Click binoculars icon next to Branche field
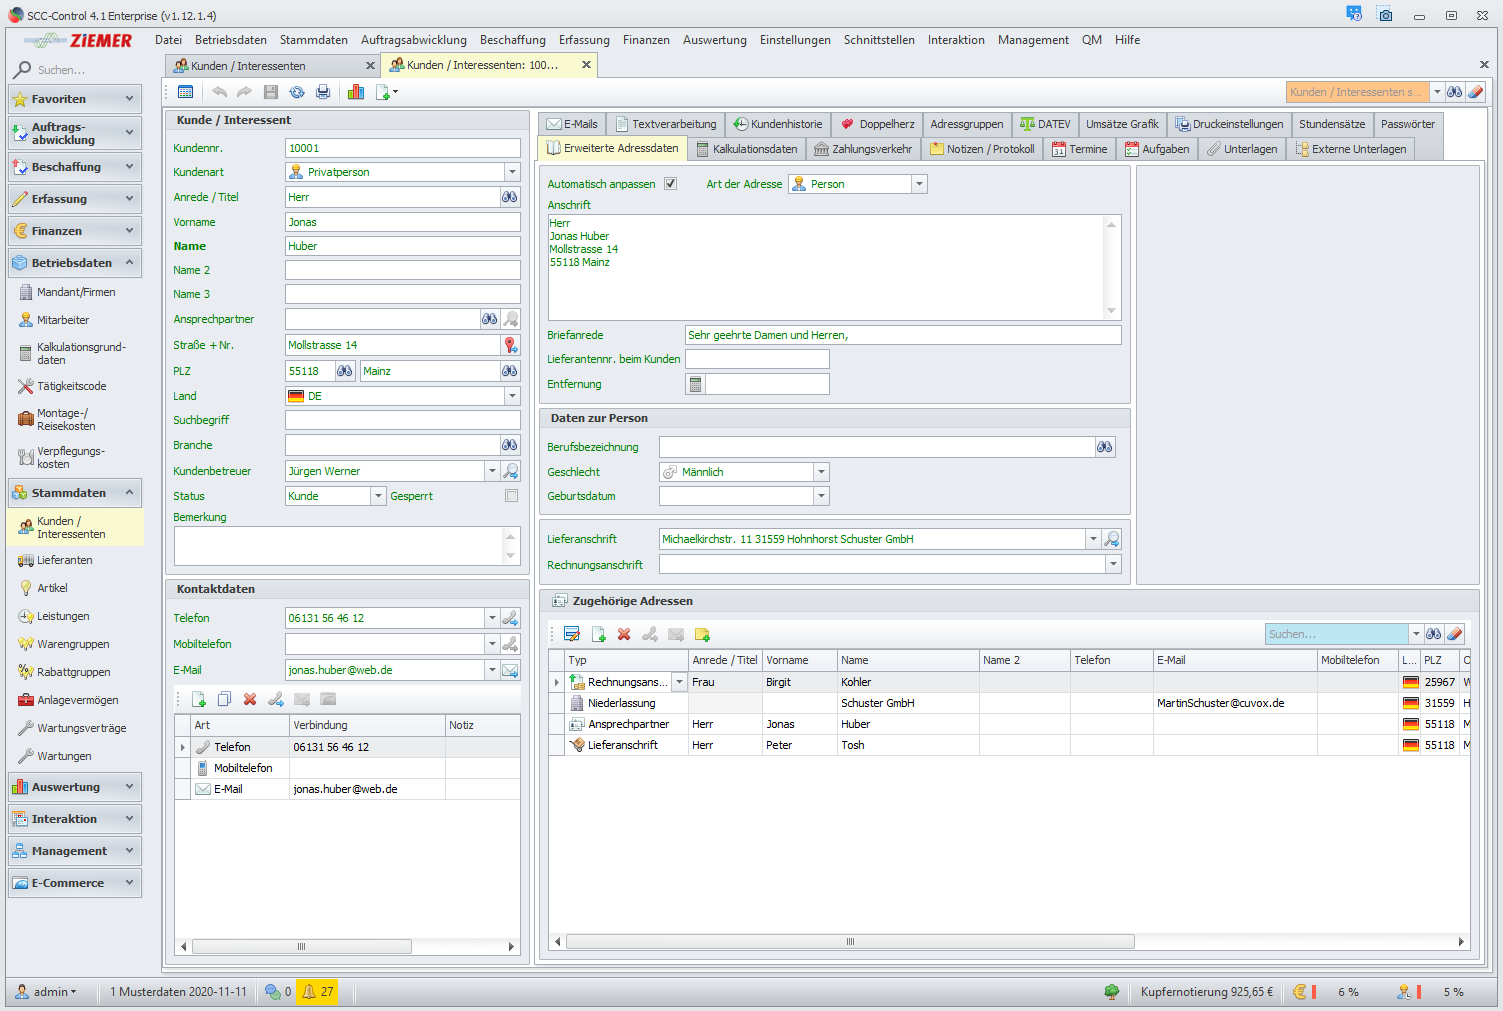 [510, 445]
